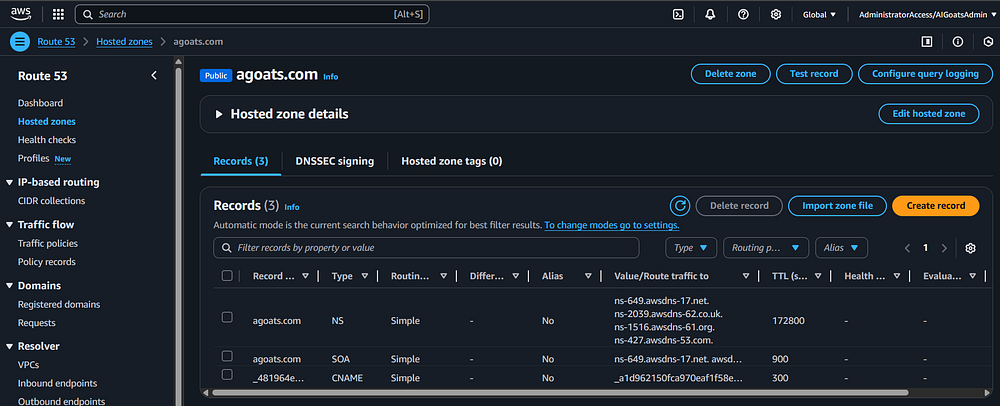Refresh the records list

[x=680, y=206]
